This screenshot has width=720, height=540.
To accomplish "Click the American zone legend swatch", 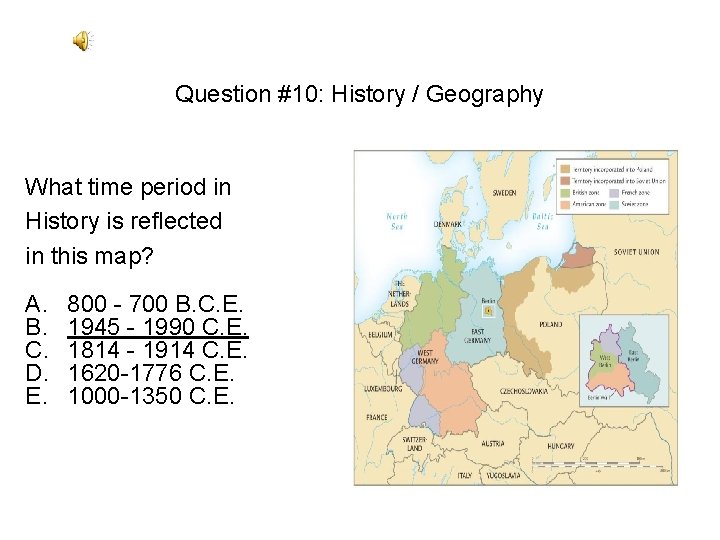I will (565, 204).
